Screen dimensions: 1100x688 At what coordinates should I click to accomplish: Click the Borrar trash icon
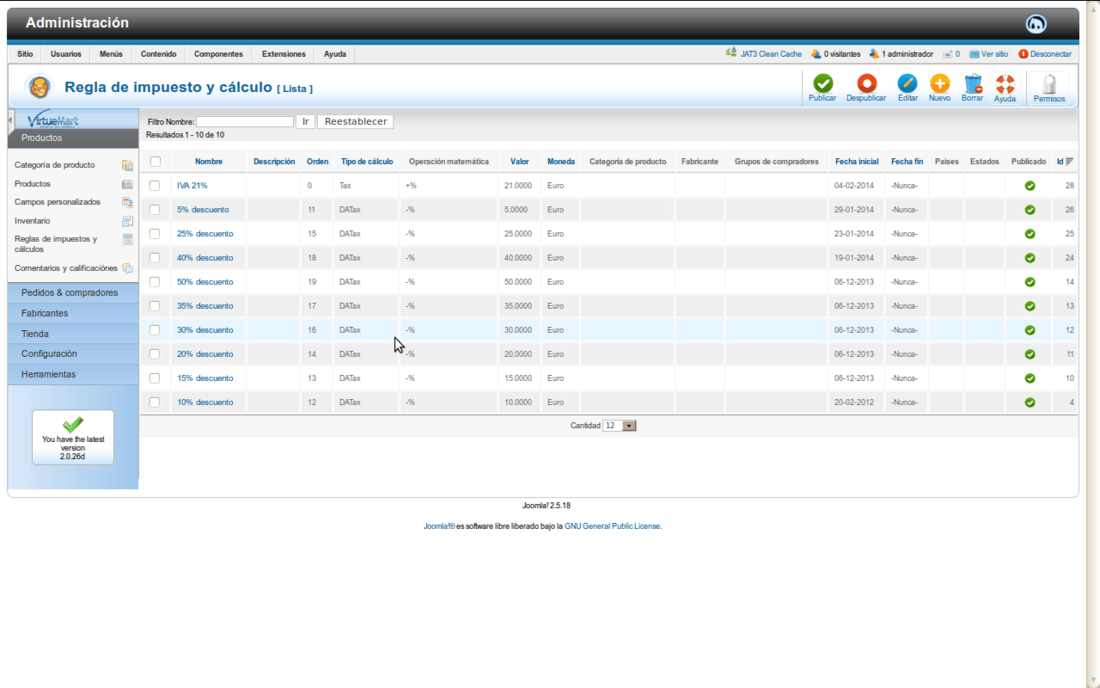pos(972,83)
